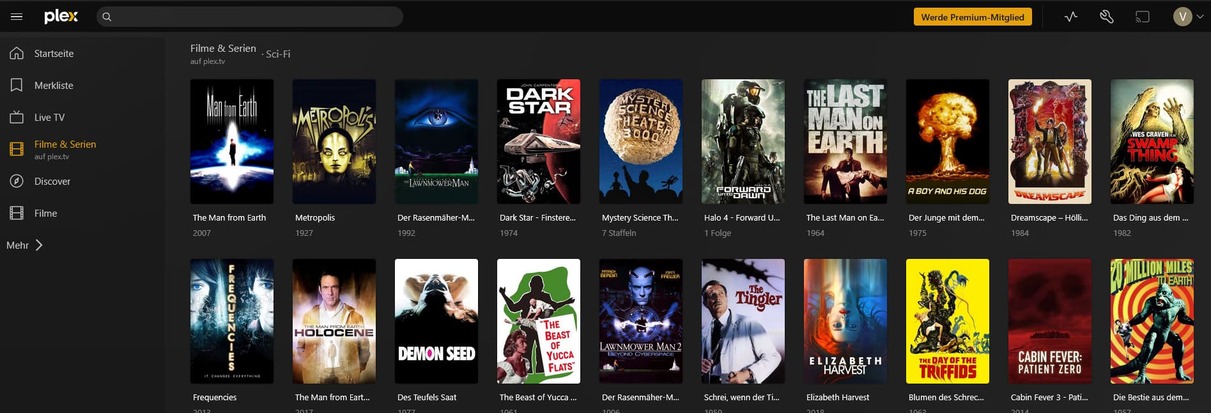Click title 'Cabin Fever 3 - Pati...'
Viewport: 1211px width, 413px height.
1049,397
